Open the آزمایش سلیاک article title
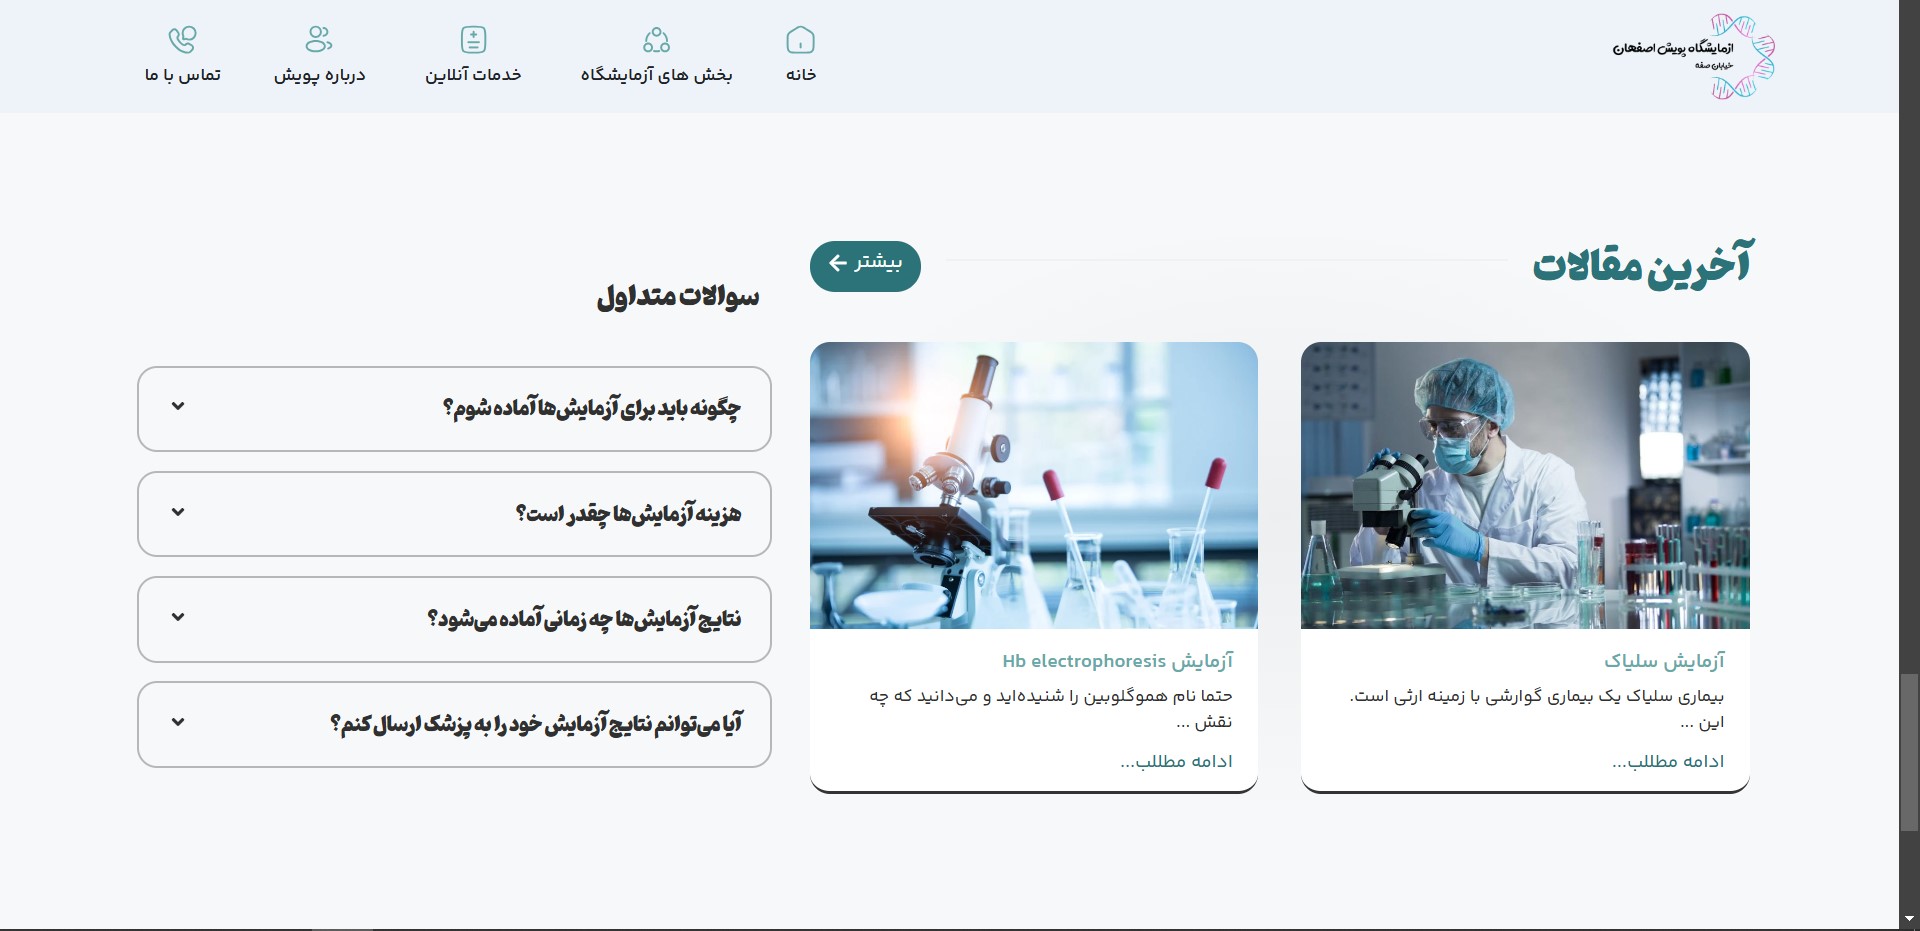 (1664, 661)
